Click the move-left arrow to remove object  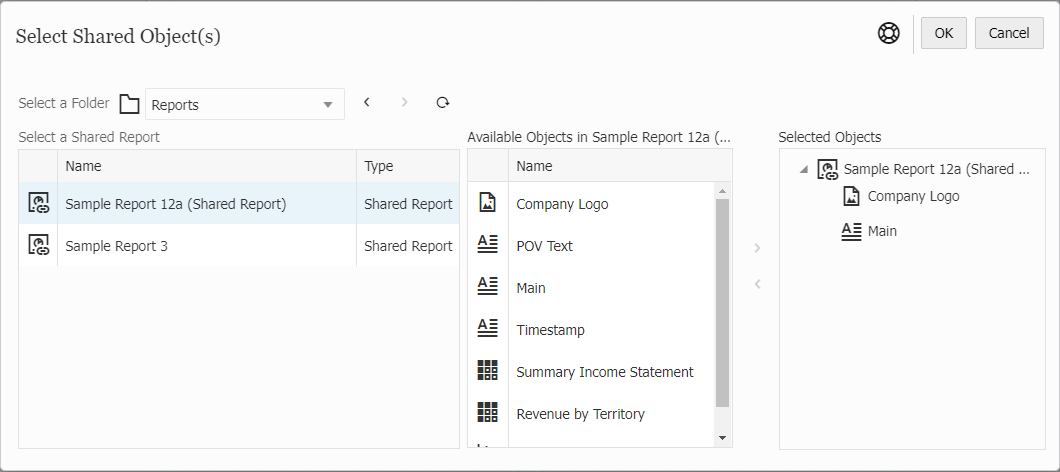pos(757,284)
